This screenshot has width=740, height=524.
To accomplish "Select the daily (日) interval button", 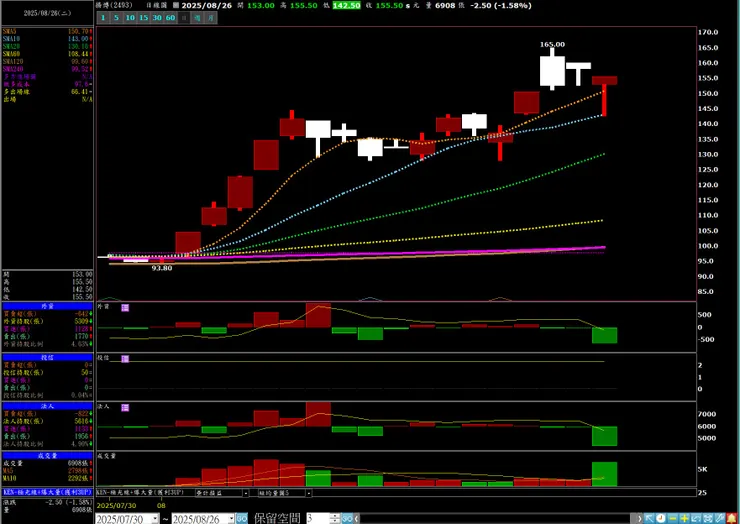I will 184,18.
